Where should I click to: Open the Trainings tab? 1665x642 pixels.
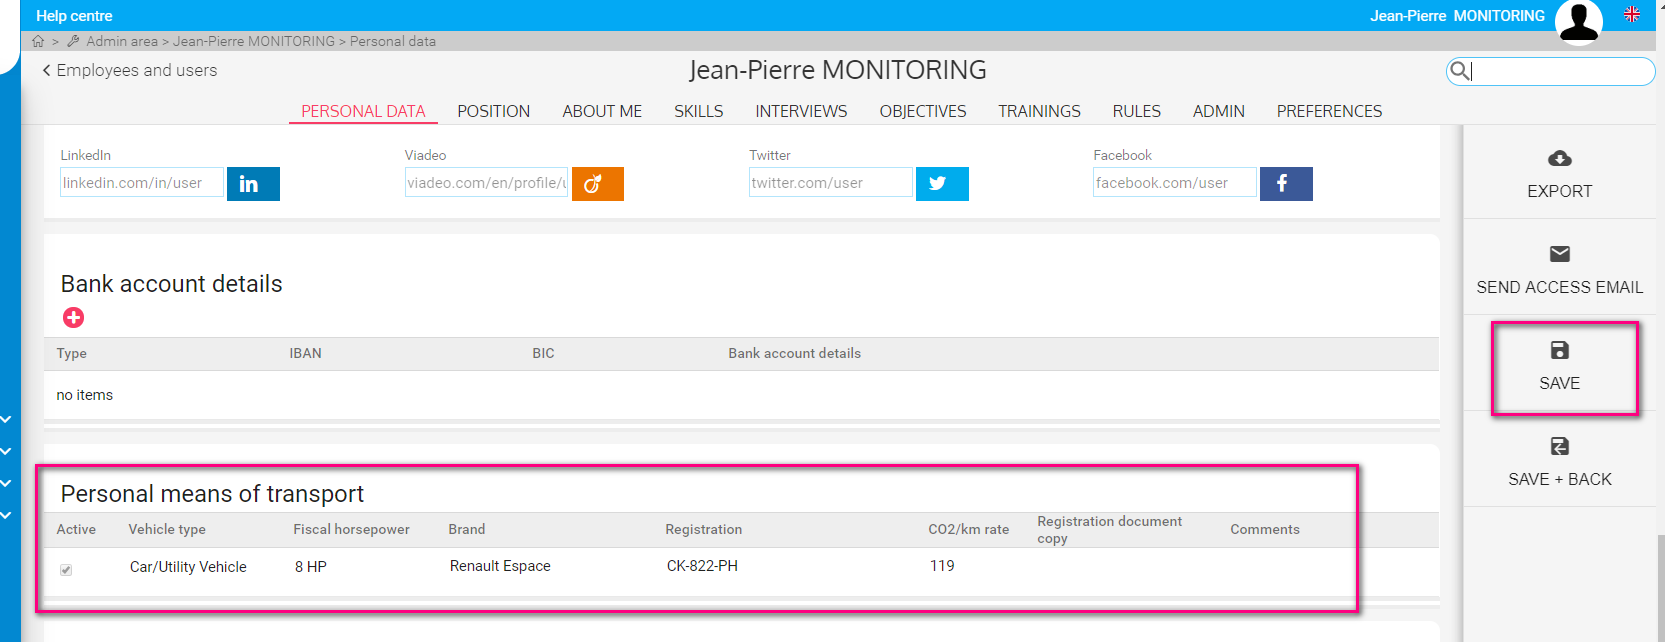point(1039,111)
